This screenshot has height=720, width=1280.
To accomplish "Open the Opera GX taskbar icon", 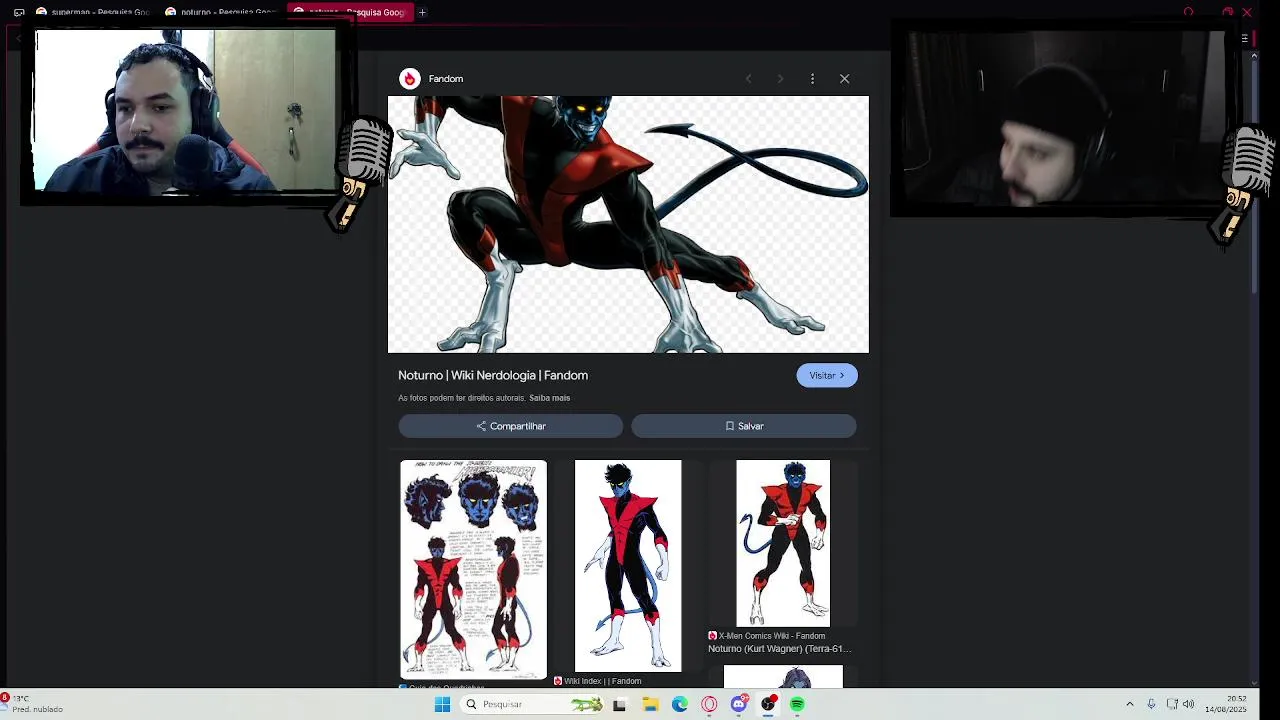I will click(x=709, y=704).
